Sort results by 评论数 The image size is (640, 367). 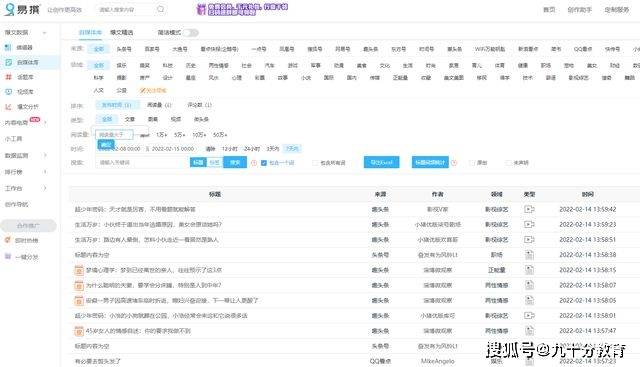pos(200,105)
